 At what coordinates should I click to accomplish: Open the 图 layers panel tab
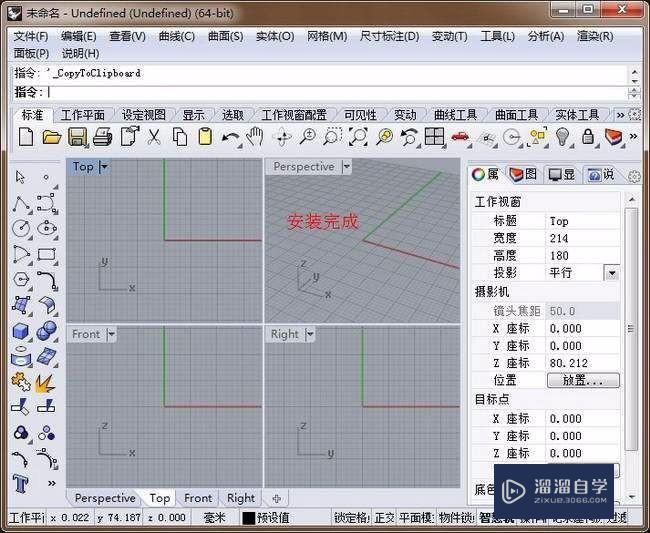tap(523, 174)
